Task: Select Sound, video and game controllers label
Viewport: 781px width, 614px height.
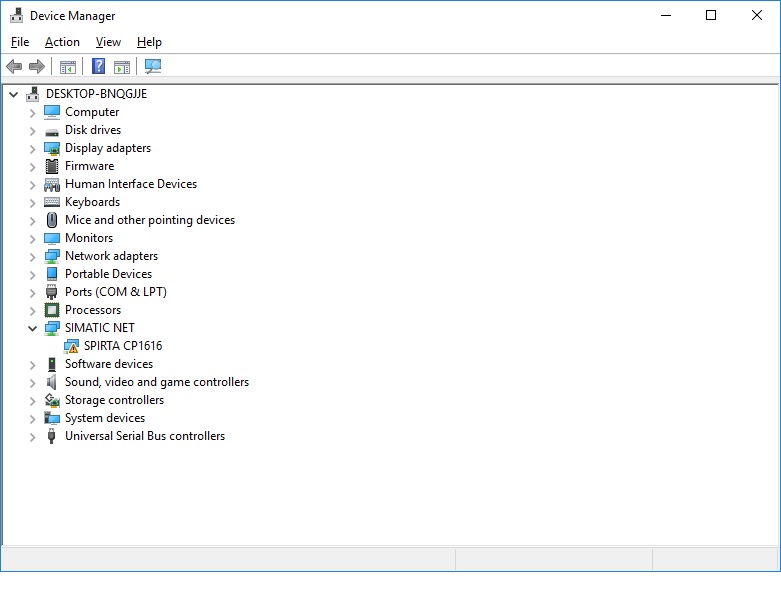Action: [x=157, y=381]
